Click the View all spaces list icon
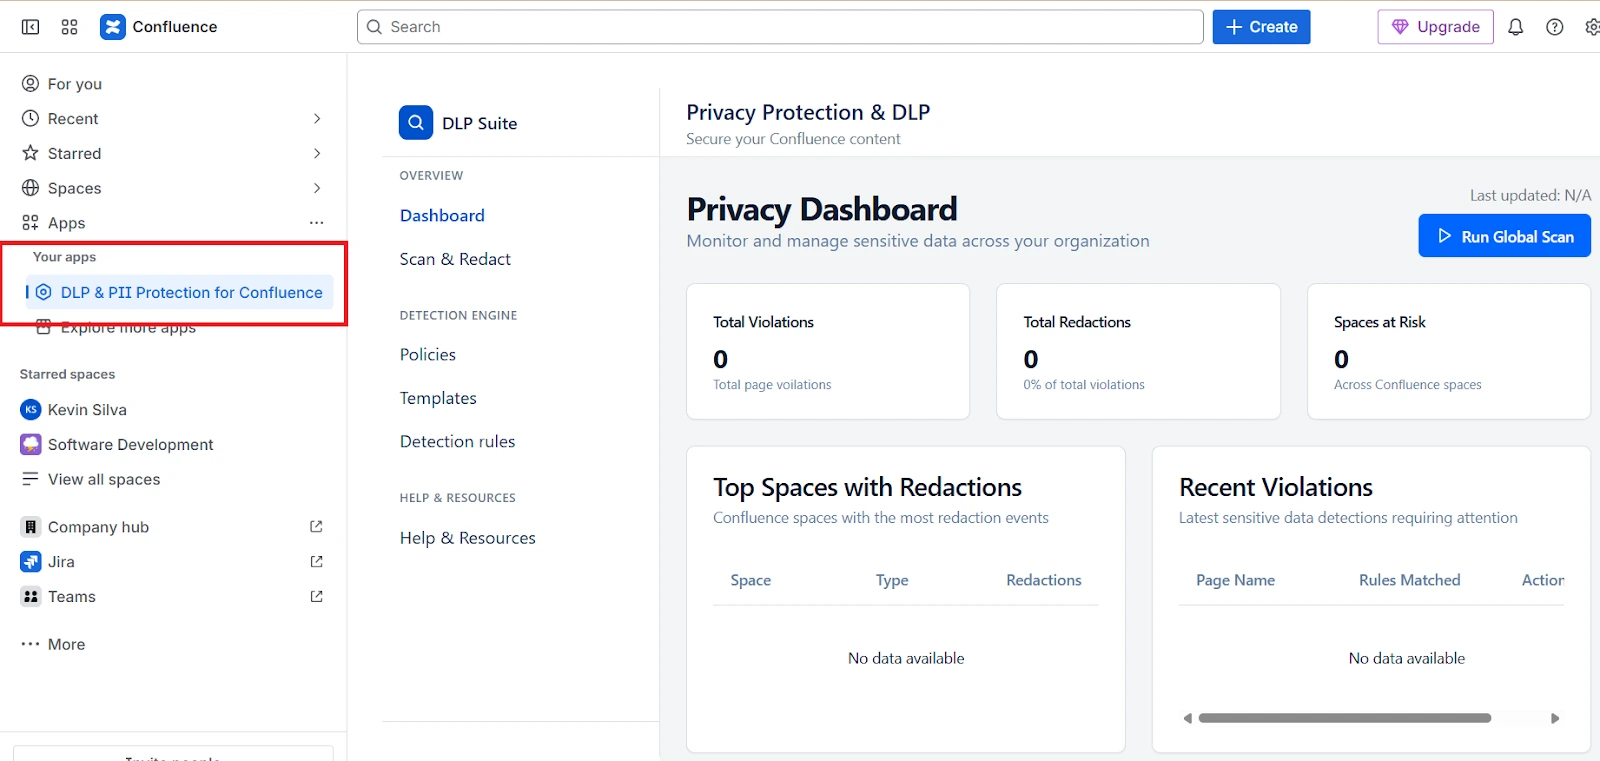 [x=31, y=479]
